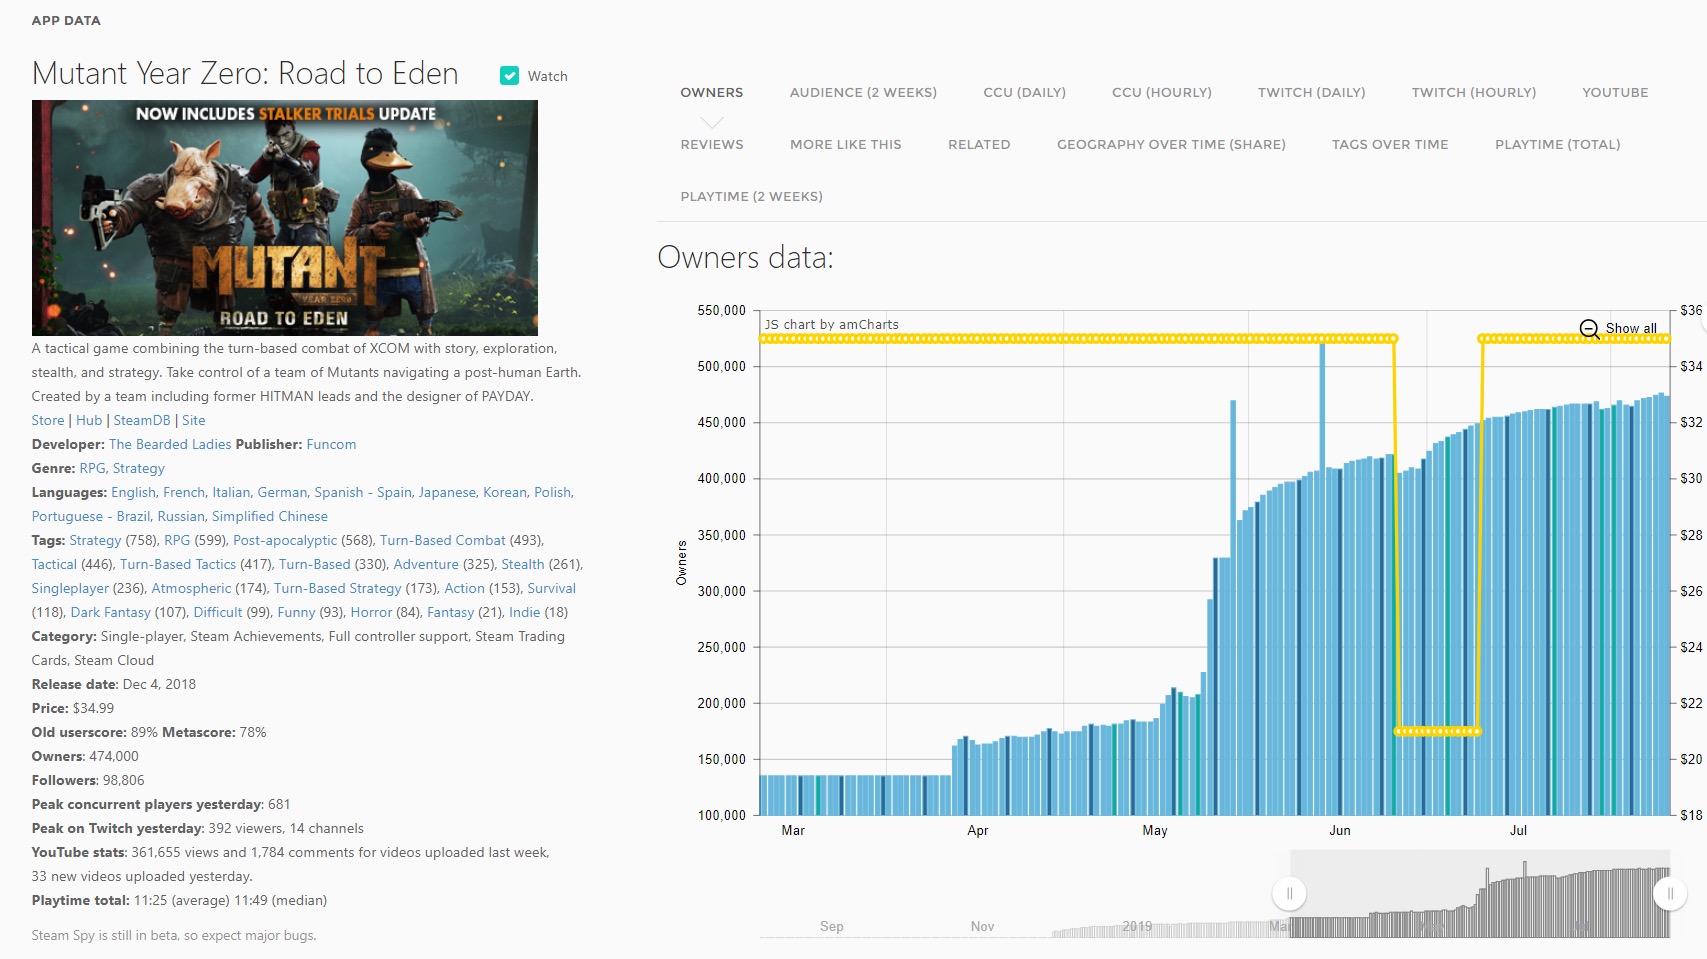
Task: Open the CCU (Daily) tab
Action: 1024,92
